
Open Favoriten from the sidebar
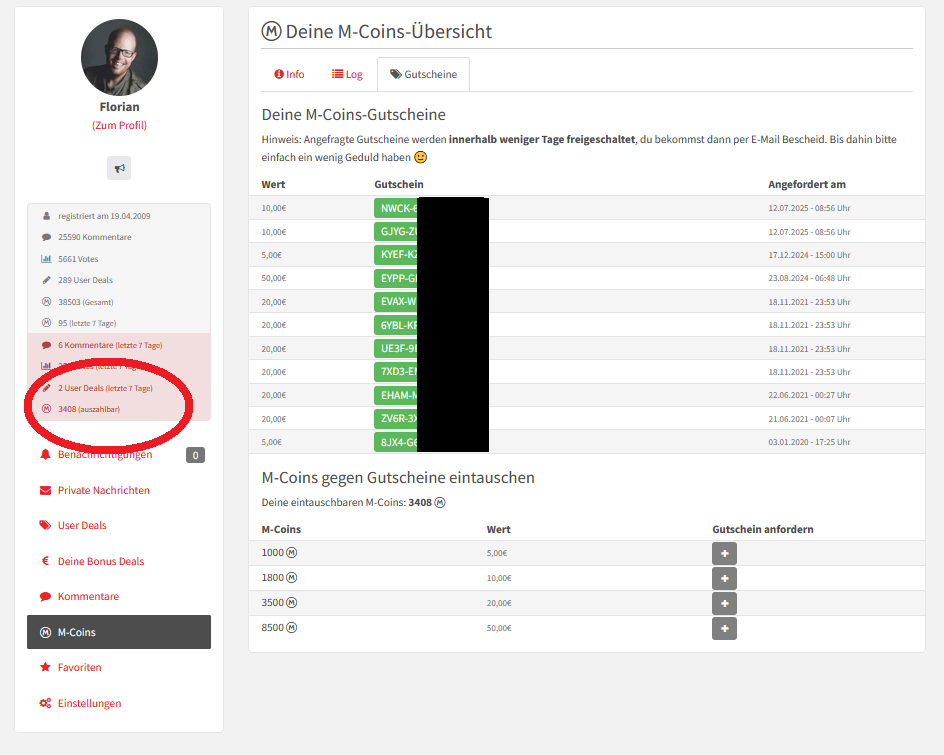[x=79, y=667]
